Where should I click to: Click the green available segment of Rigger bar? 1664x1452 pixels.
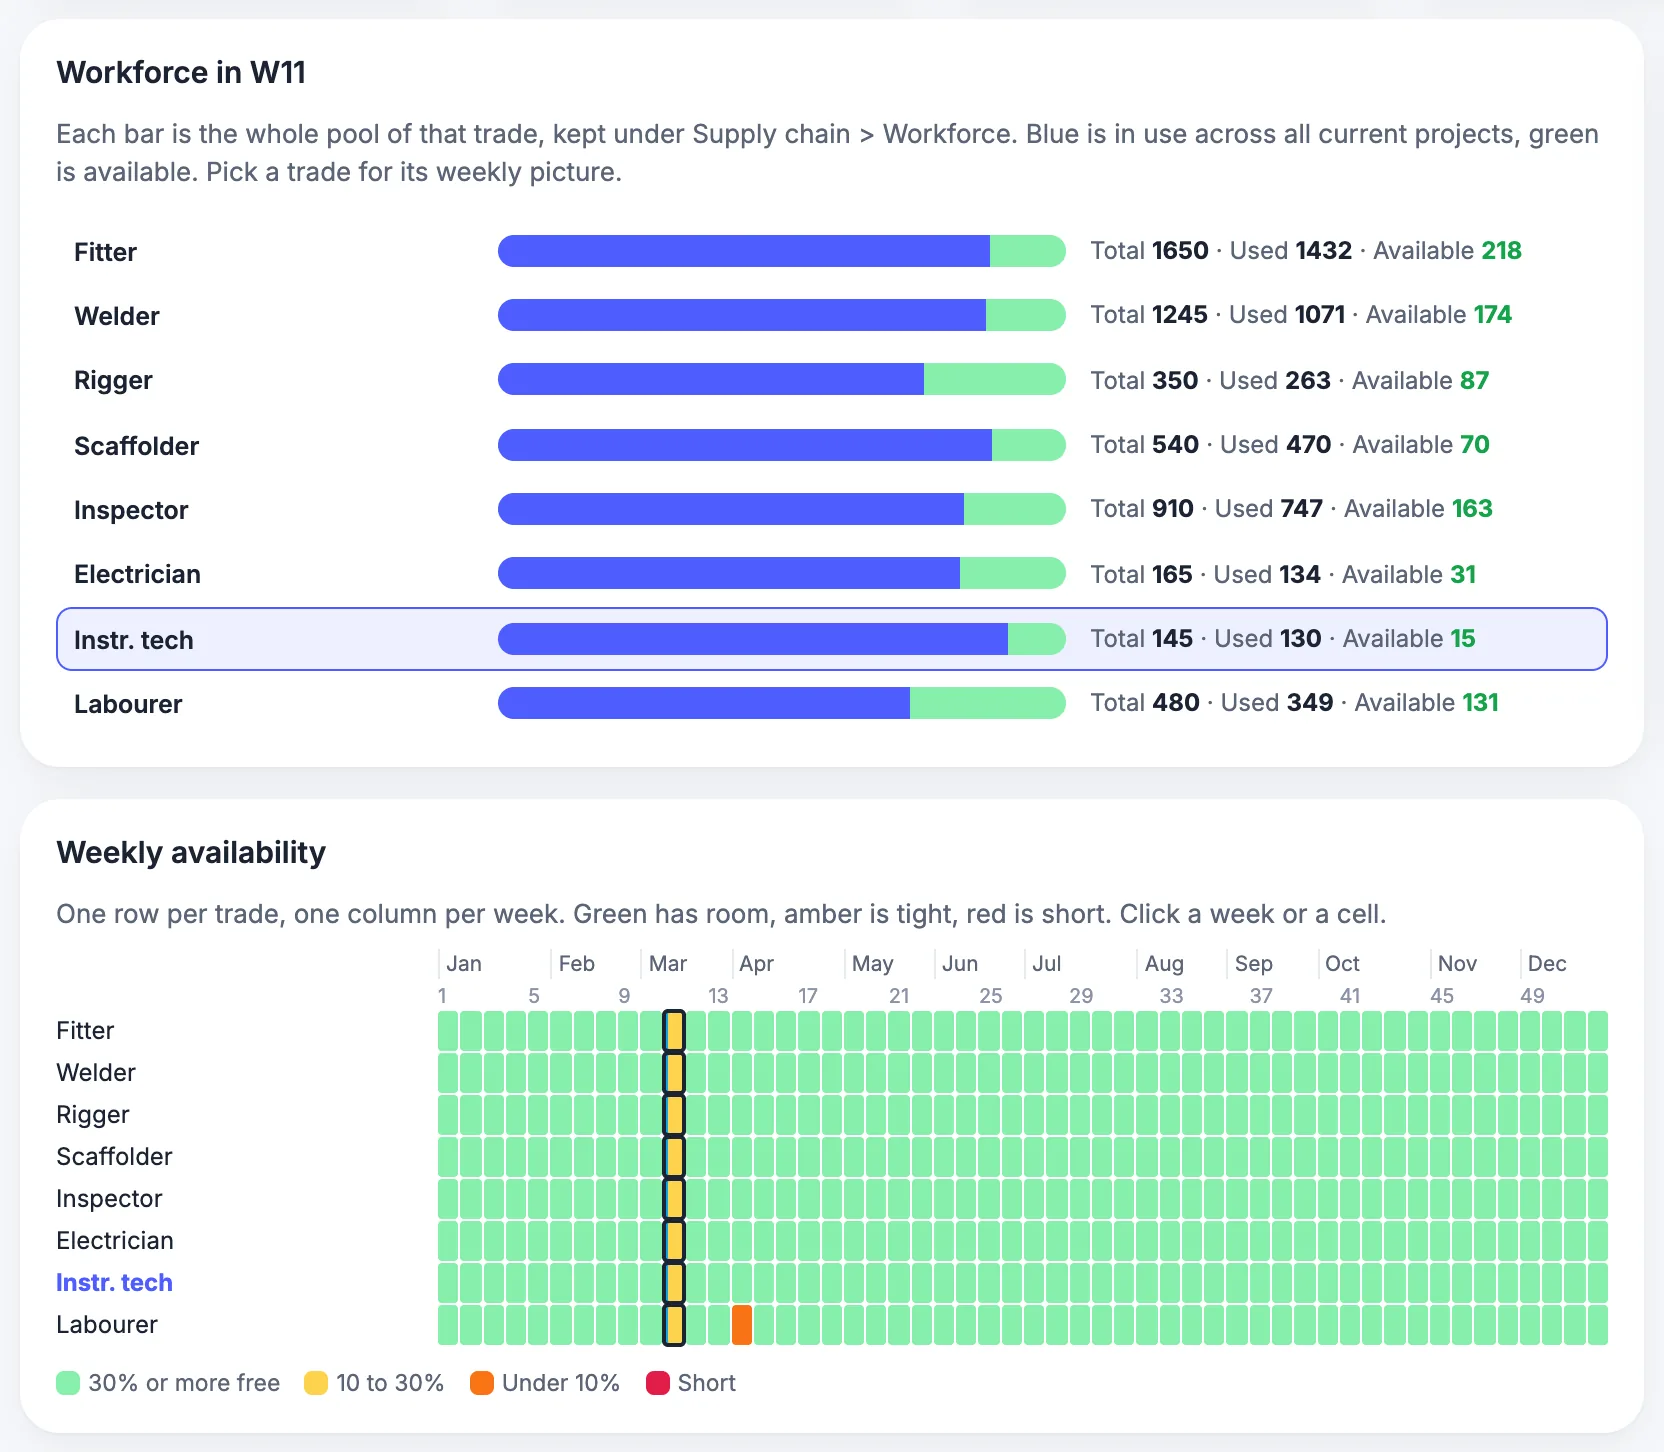[995, 380]
